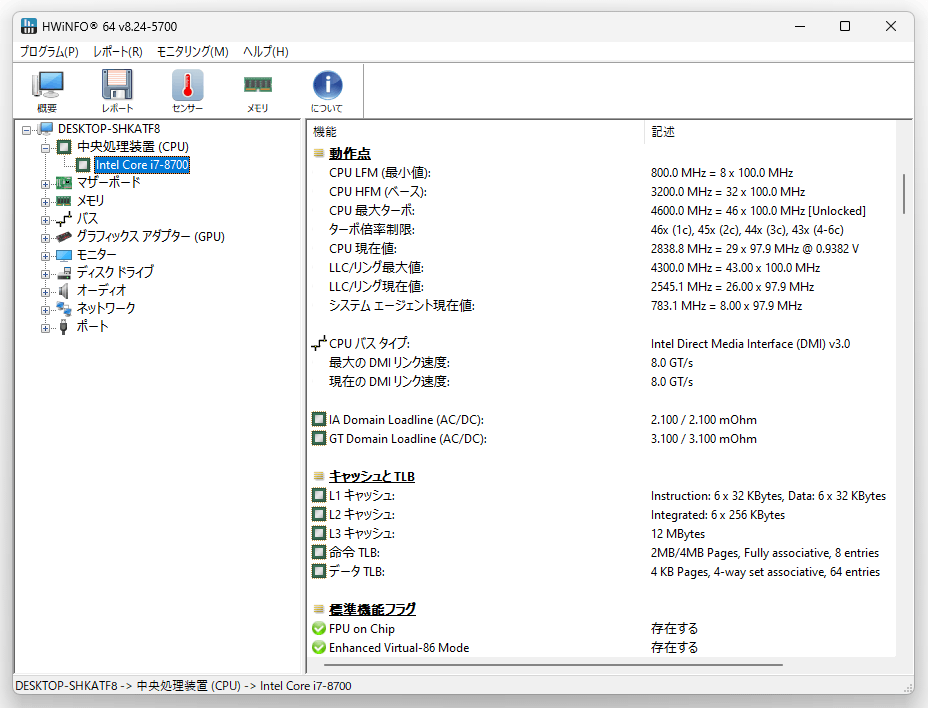The image size is (928, 708).
Task: Select the ターボ倍率制限 row
Action: (601, 230)
